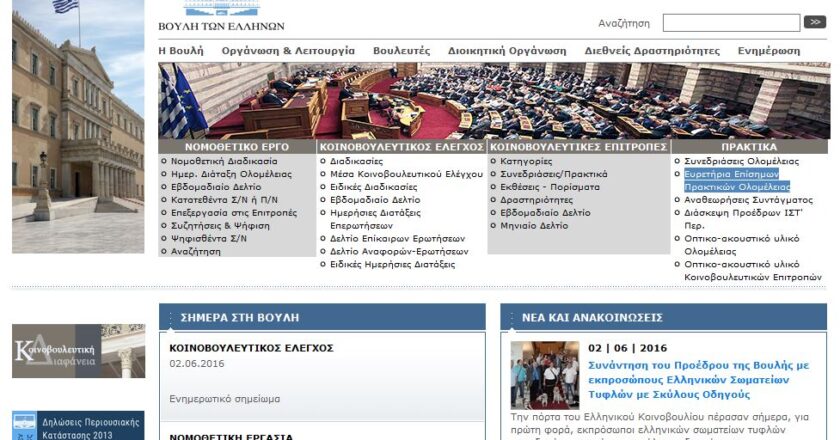Open highlighted Ευρετήρια Επίσημων Πρακτικών Ολομέλειας
This screenshot has width=840, height=440.
click(x=737, y=181)
